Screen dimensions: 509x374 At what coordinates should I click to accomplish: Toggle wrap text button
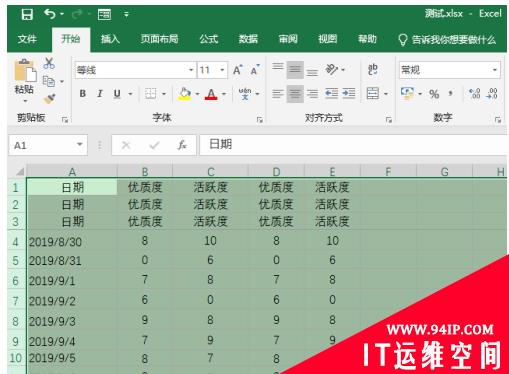pos(373,70)
